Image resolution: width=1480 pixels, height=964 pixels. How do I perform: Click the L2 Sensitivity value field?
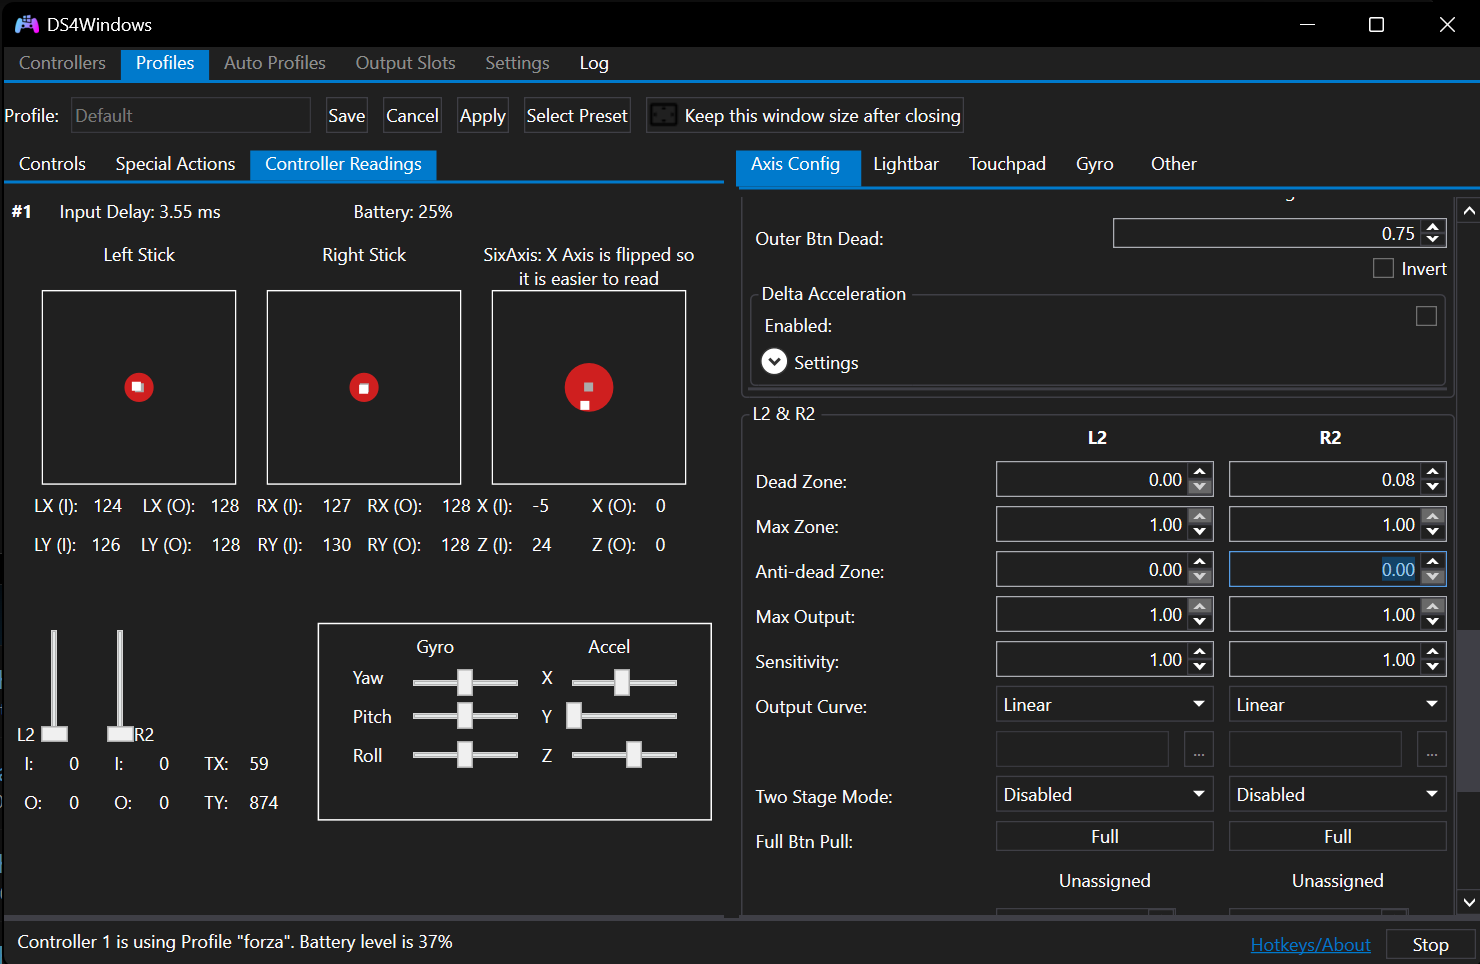click(x=1092, y=660)
